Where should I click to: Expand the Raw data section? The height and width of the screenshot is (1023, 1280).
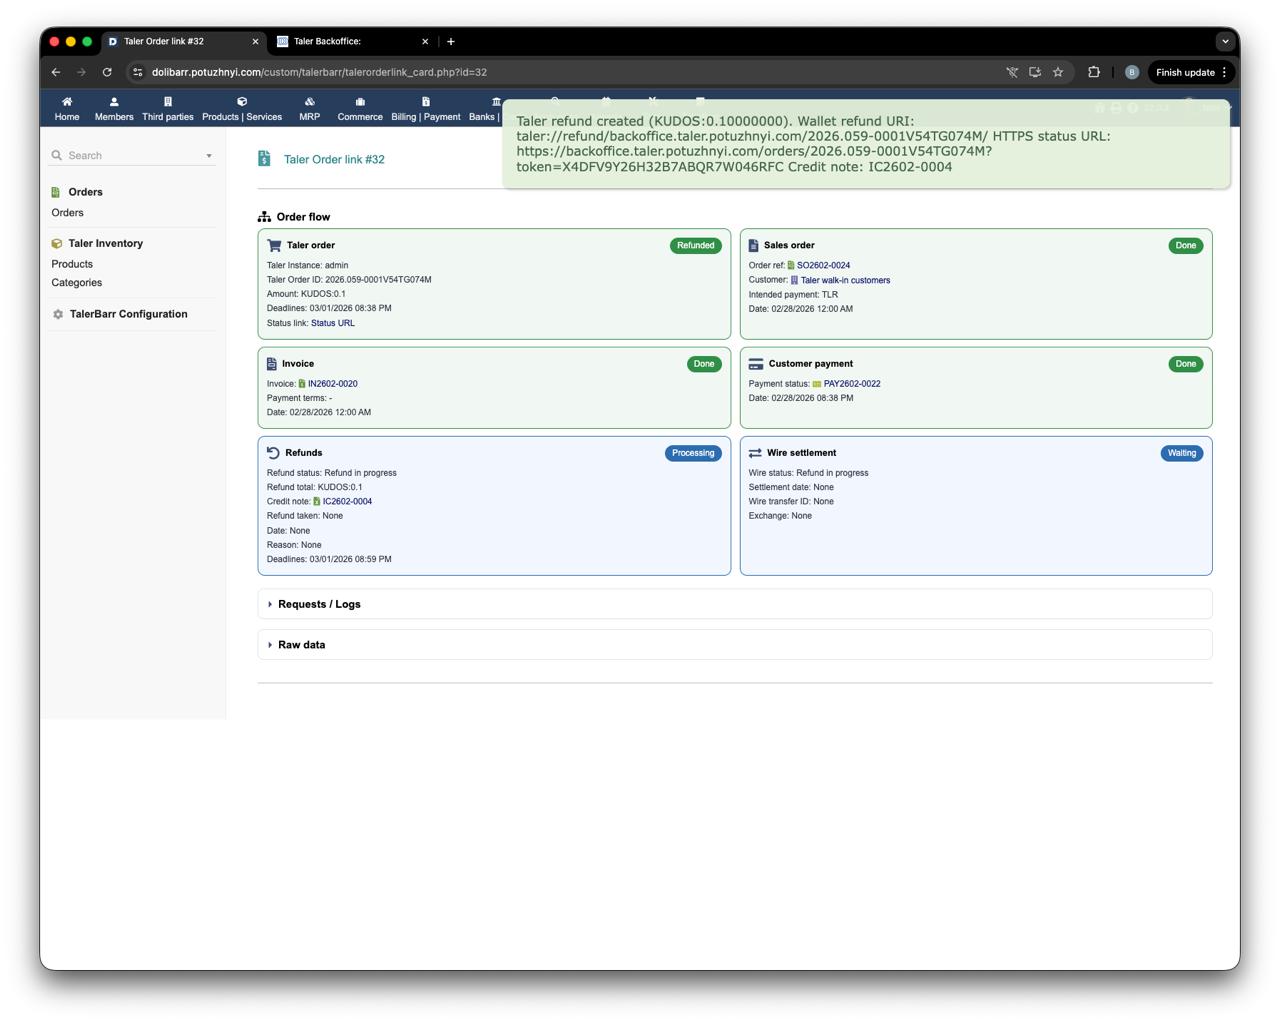pos(301,645)
